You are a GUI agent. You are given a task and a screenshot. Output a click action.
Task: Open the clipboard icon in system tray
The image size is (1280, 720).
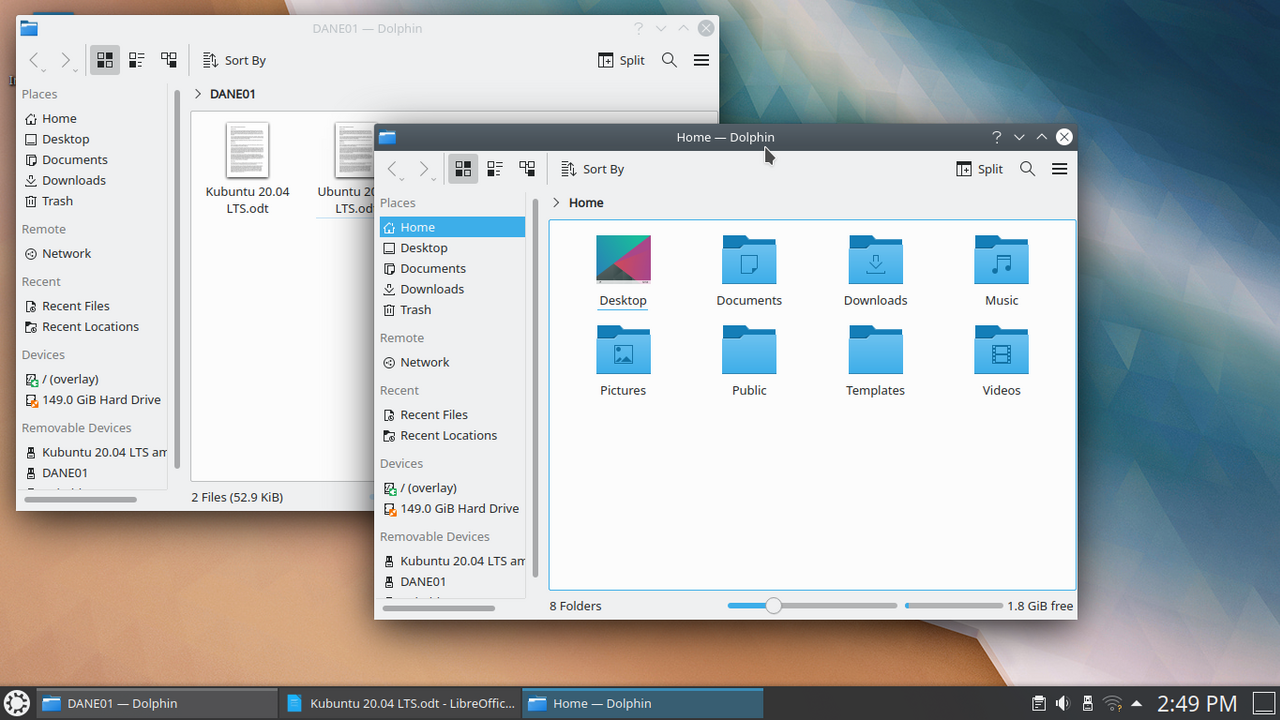pyautogui.click(x=1039, y=703)
